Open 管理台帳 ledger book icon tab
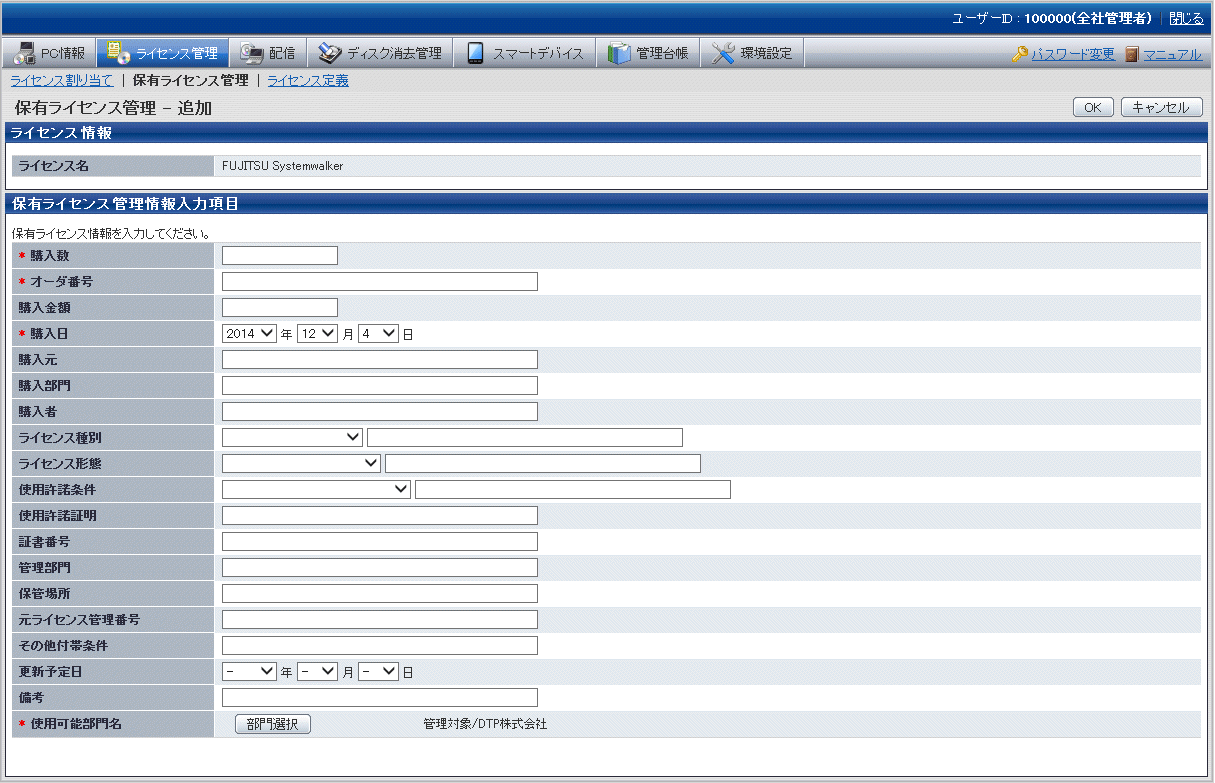 coord(648,53)
